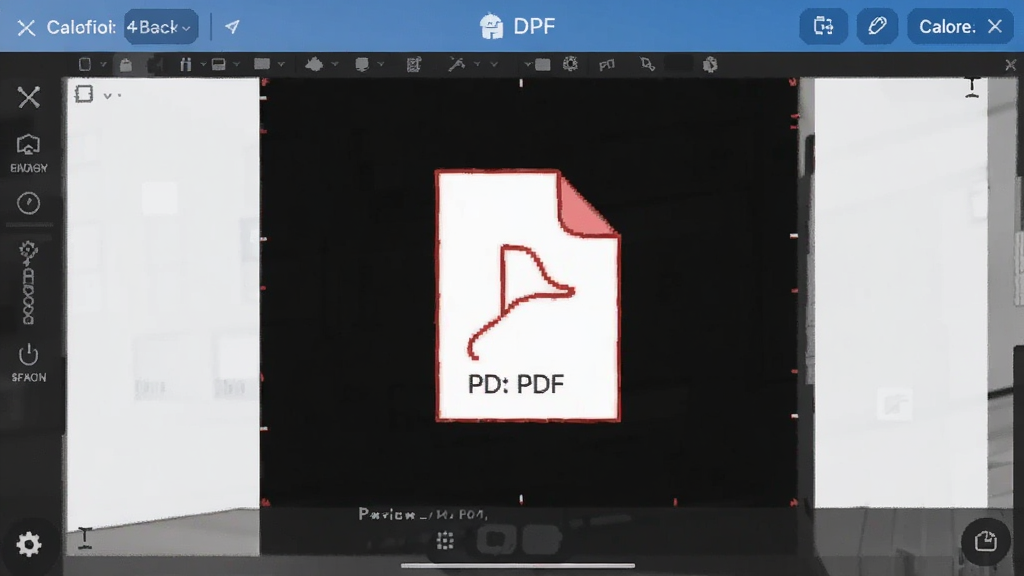
Task: Click the X icon beside Calofioi
Action: tap(26, 27)
